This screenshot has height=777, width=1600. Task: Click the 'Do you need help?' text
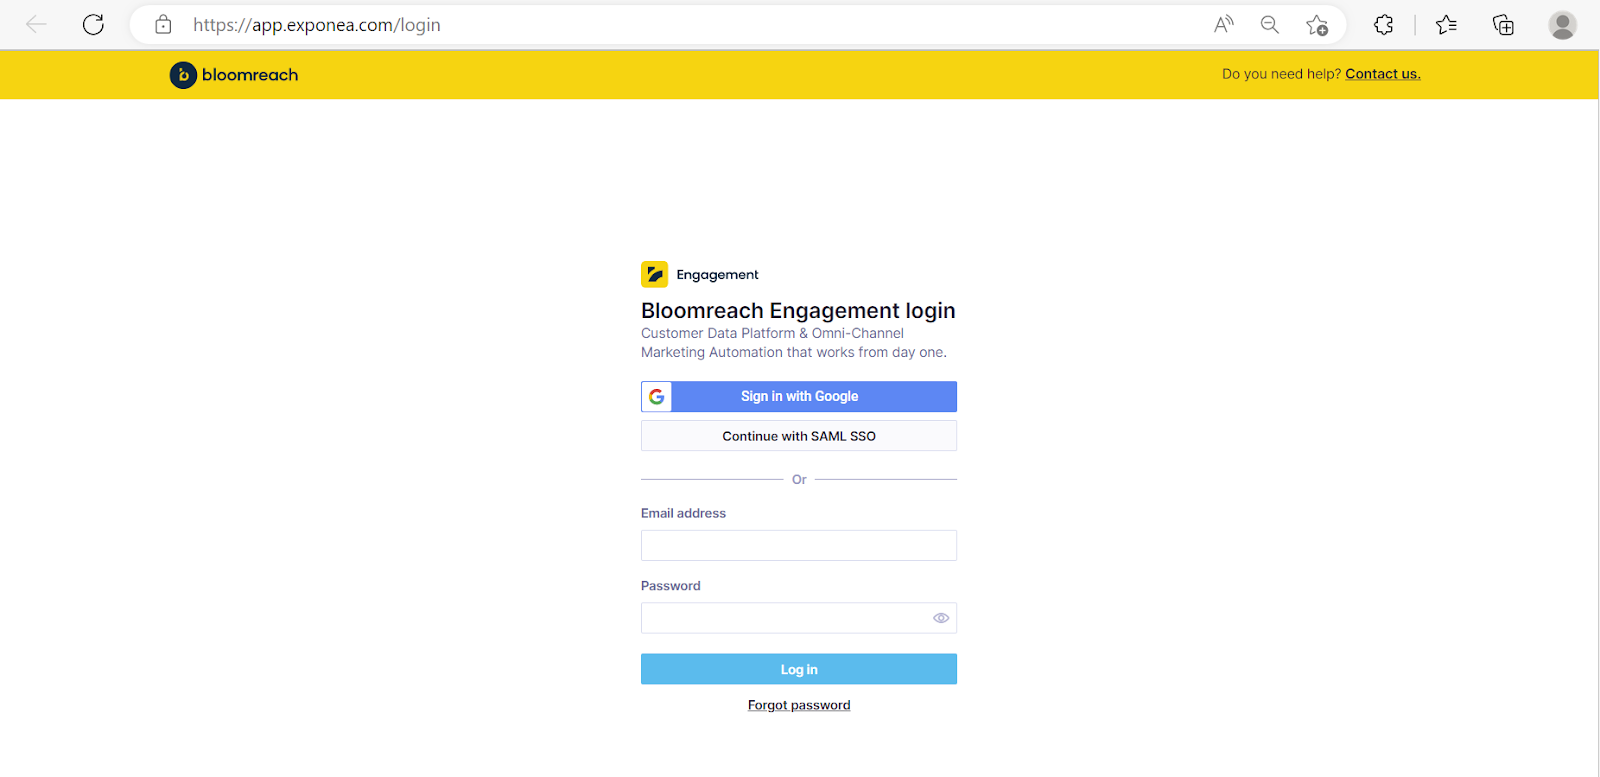click(x=1281, y=74)
